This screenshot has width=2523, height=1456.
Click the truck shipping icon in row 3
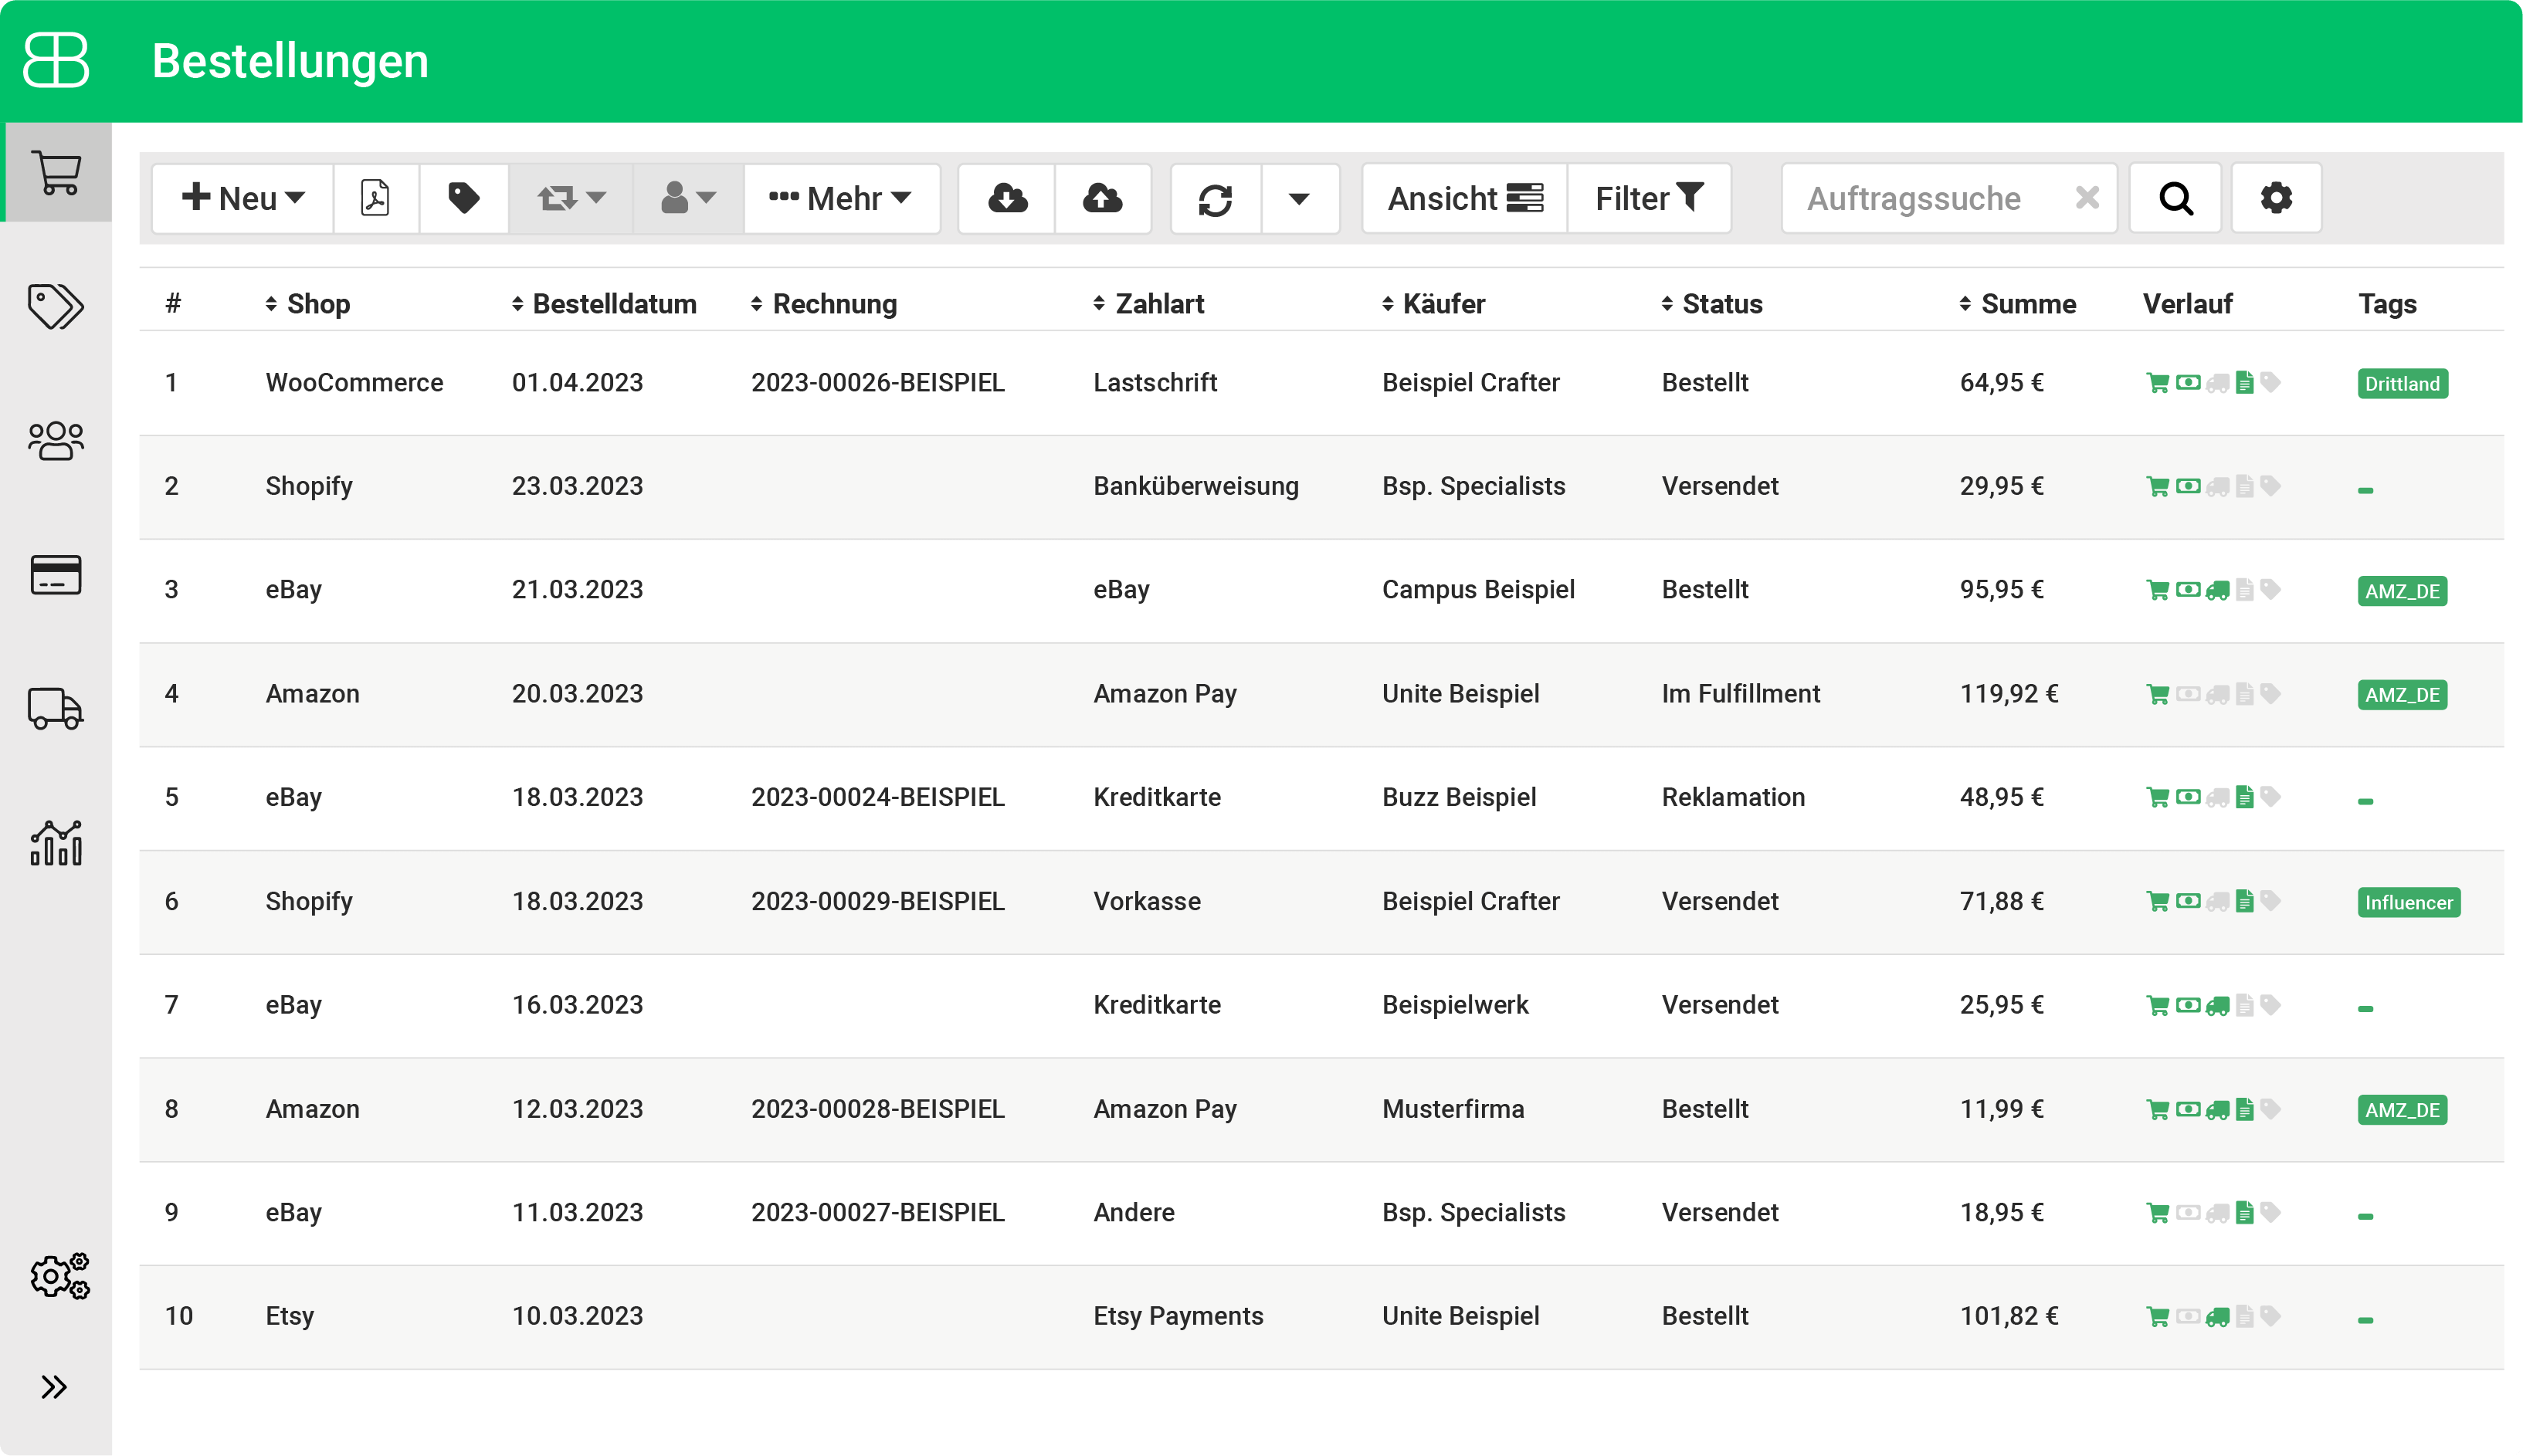coord(2217,591)
